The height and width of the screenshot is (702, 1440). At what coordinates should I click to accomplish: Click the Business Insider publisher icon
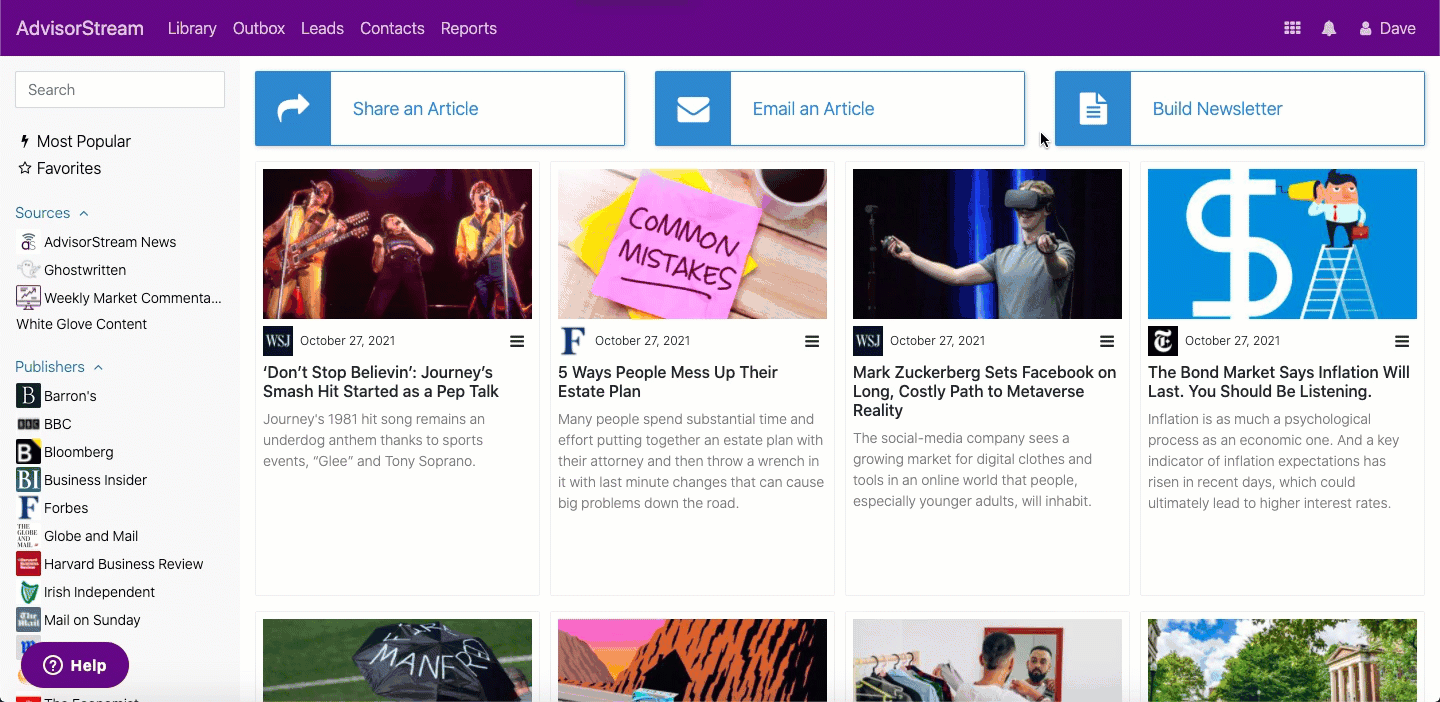28,480
